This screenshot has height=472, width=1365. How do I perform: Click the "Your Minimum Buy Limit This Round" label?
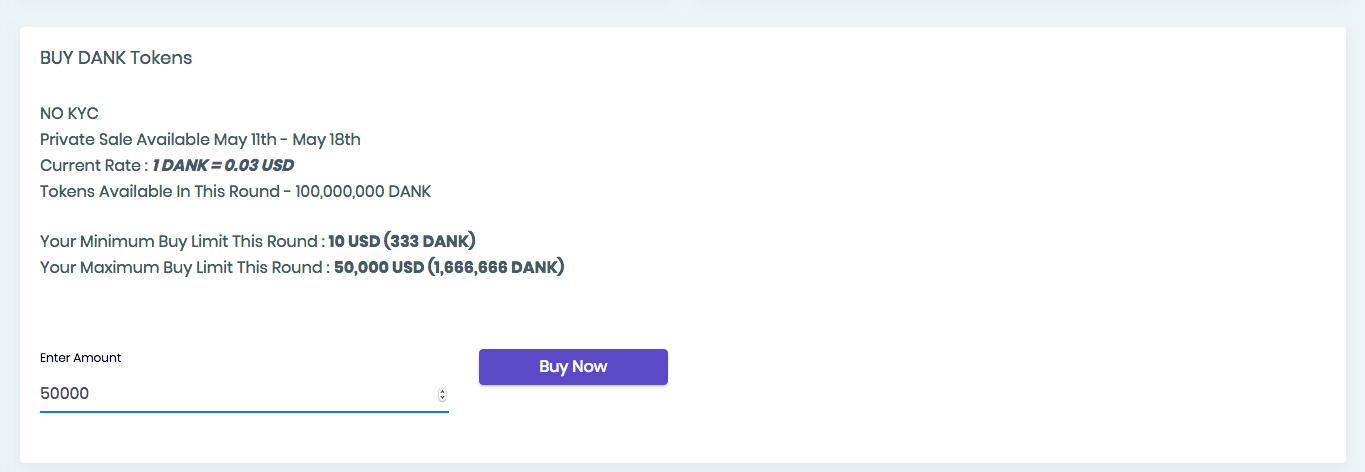pyautogui.click(x=182, y=242)
